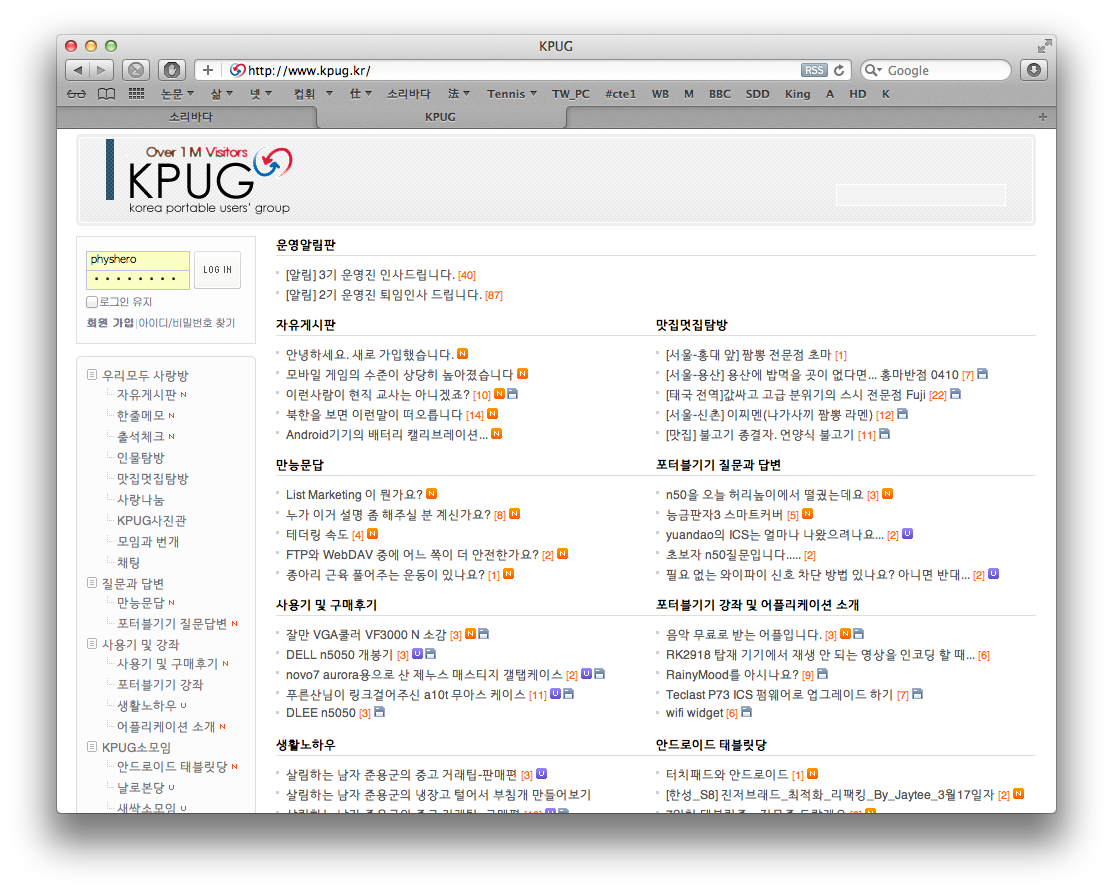Viewport: 1113px width, 892px height.
Task: Open the #cte1 bookmark
Action: pos(620,94)
